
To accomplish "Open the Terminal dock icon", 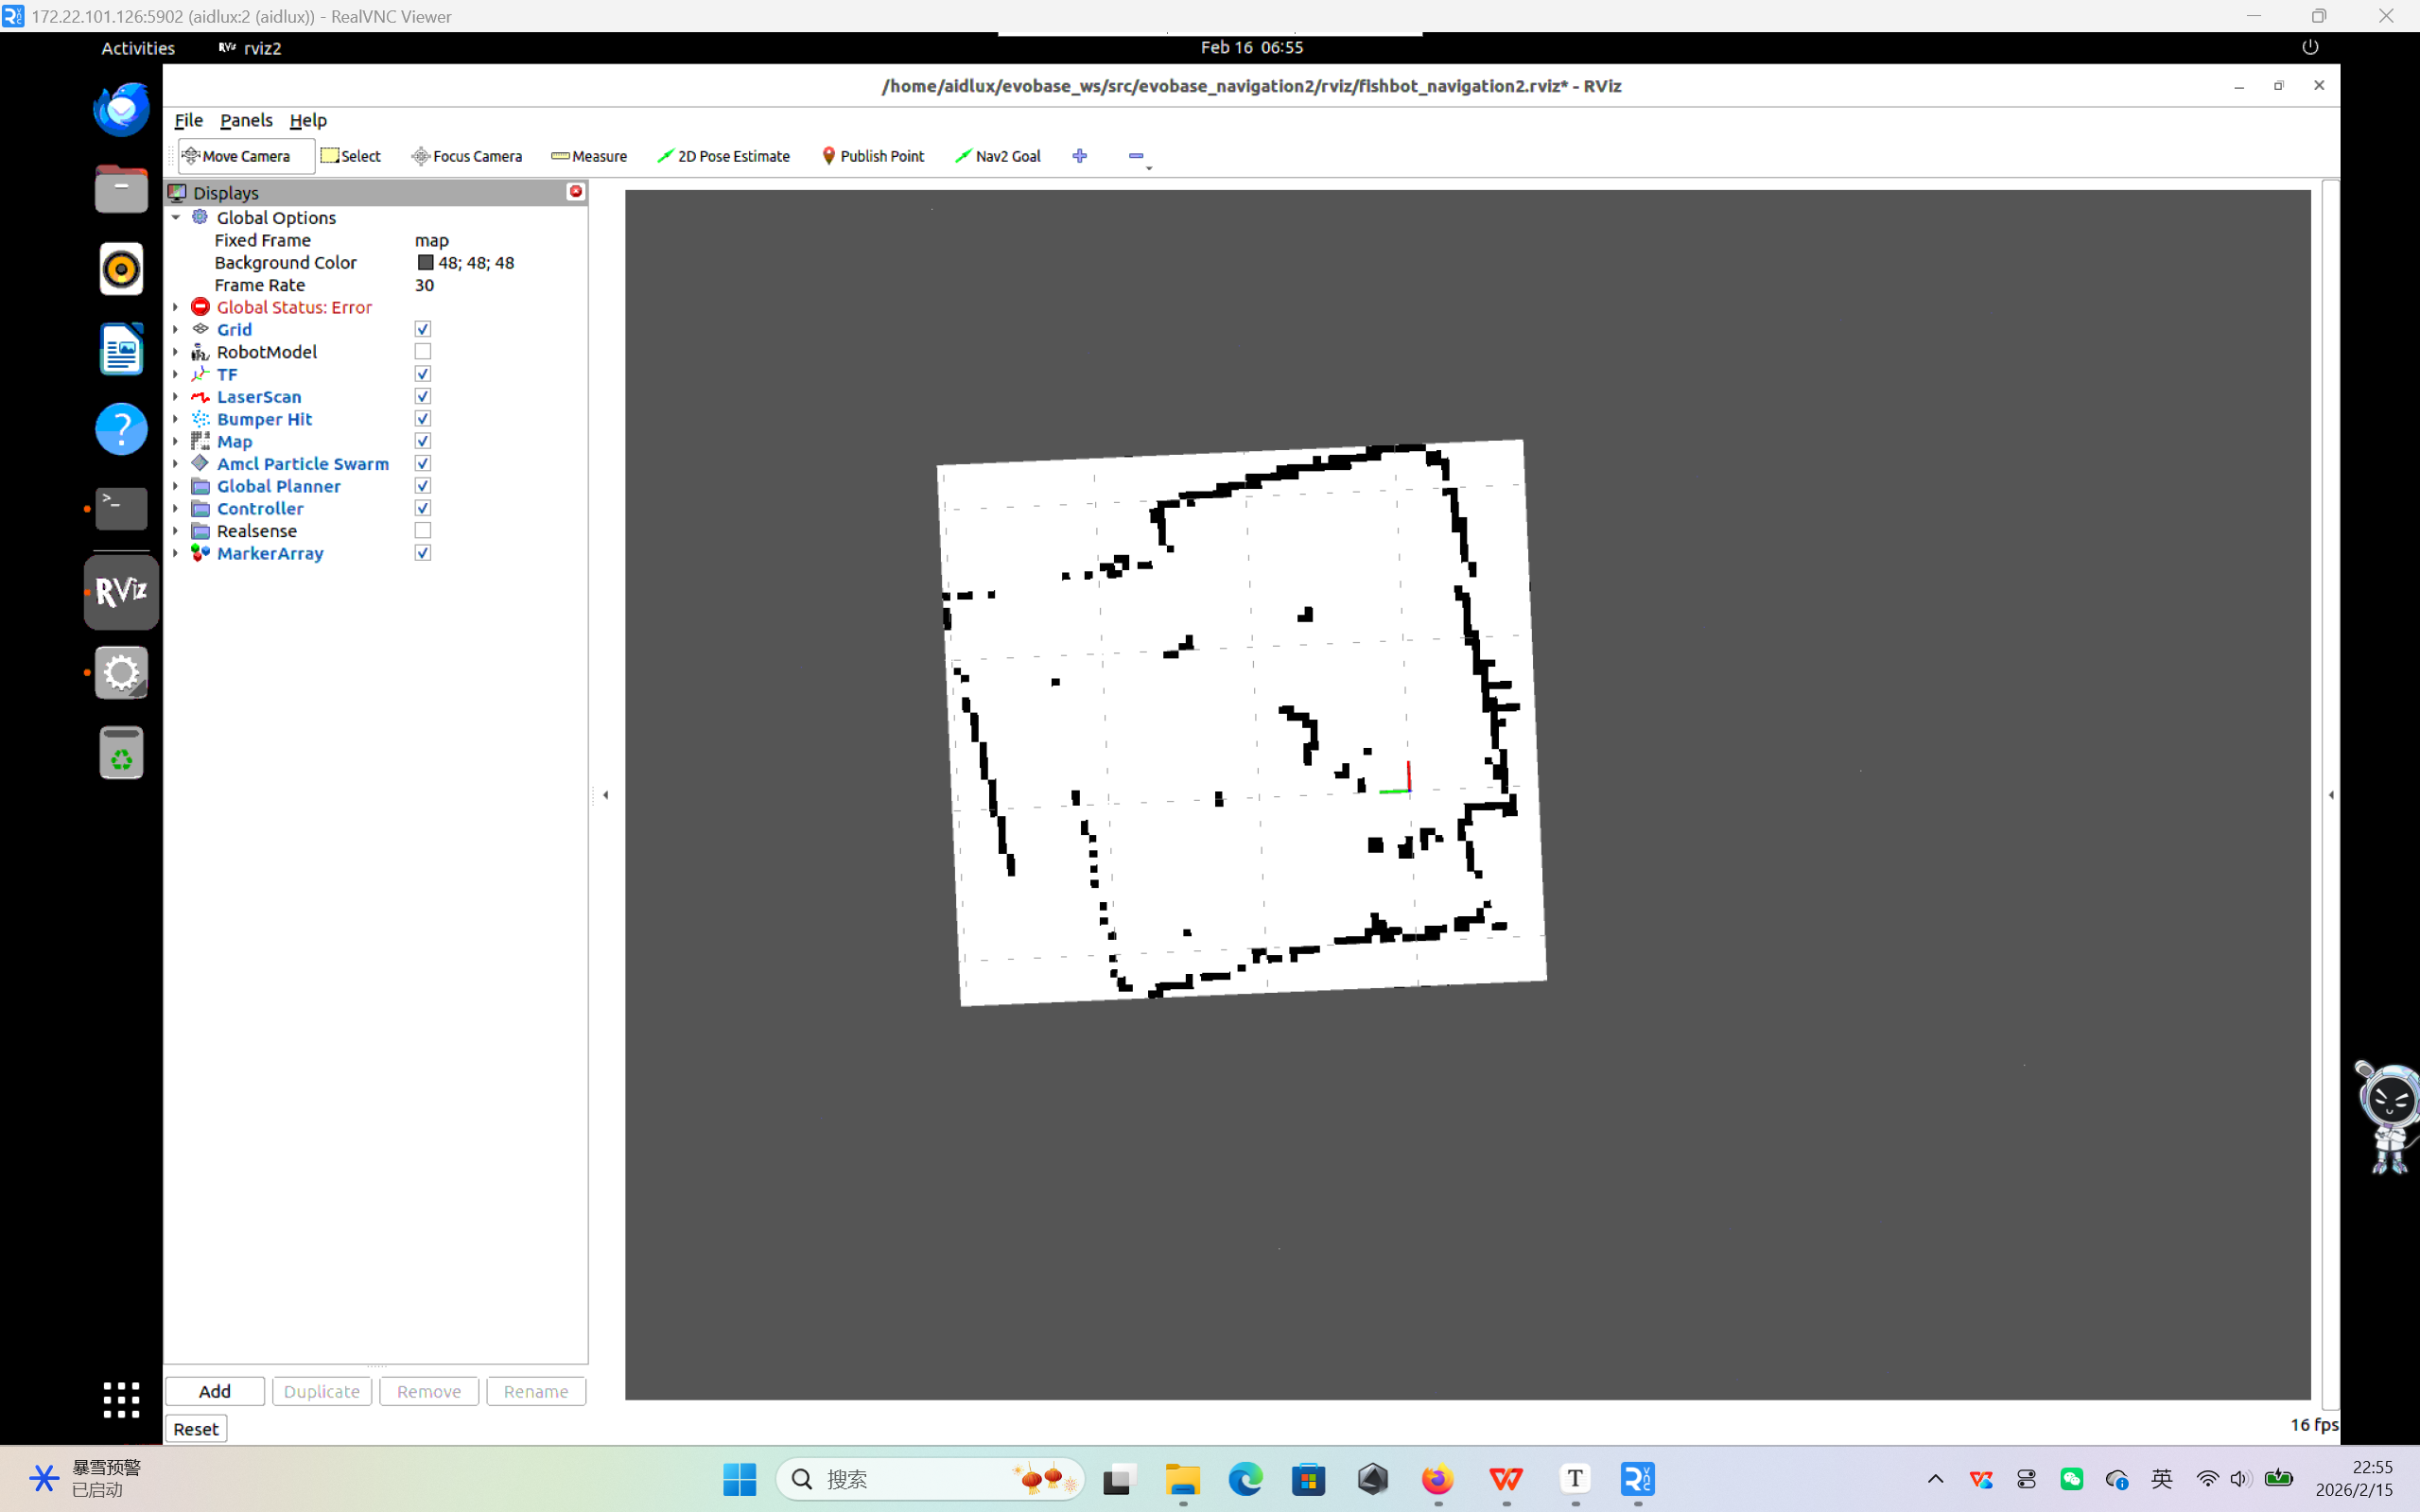I will pyautogui.click(x=121, y=509).
